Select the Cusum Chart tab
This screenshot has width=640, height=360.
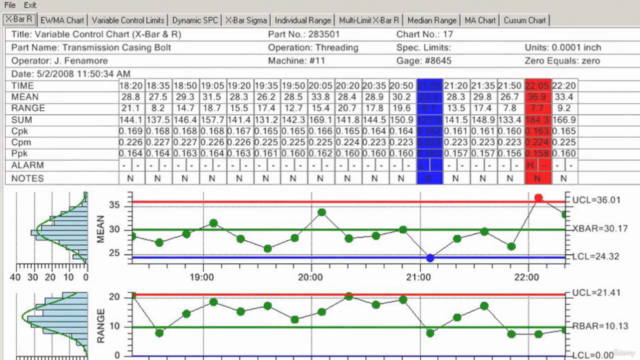tap(524, 20)
